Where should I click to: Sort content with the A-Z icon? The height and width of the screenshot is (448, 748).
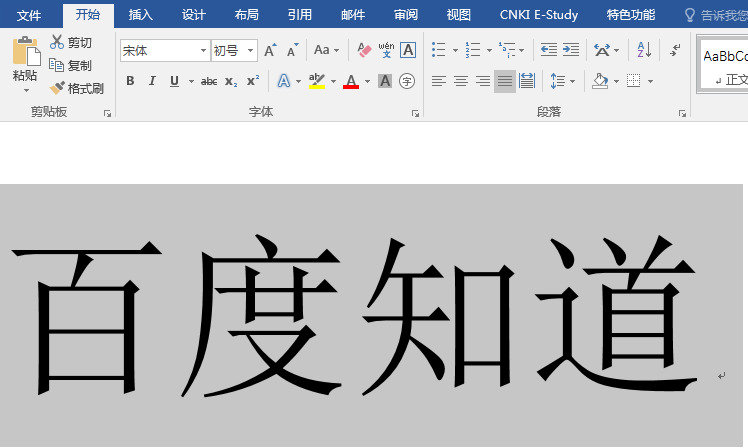coord(644,50)
